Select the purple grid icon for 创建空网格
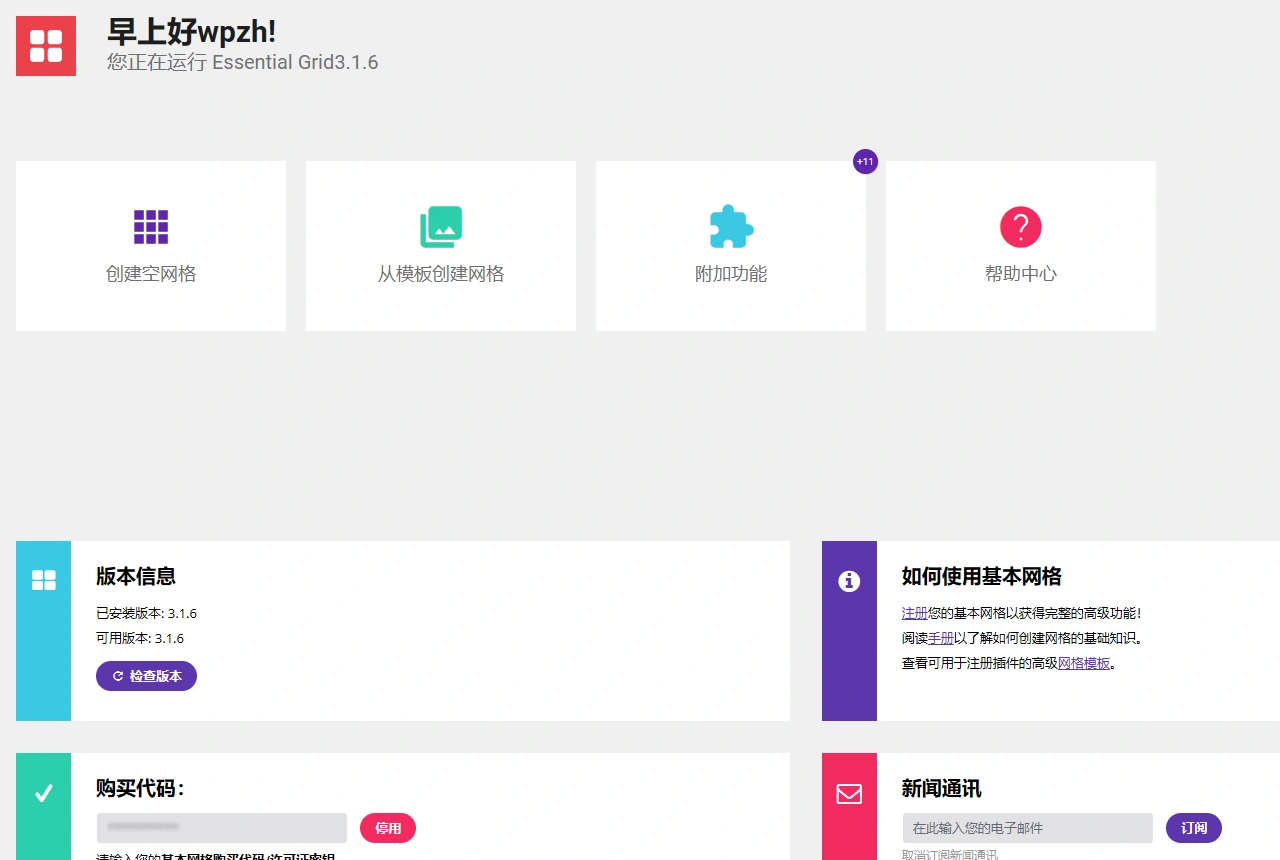 pos(150,226)
